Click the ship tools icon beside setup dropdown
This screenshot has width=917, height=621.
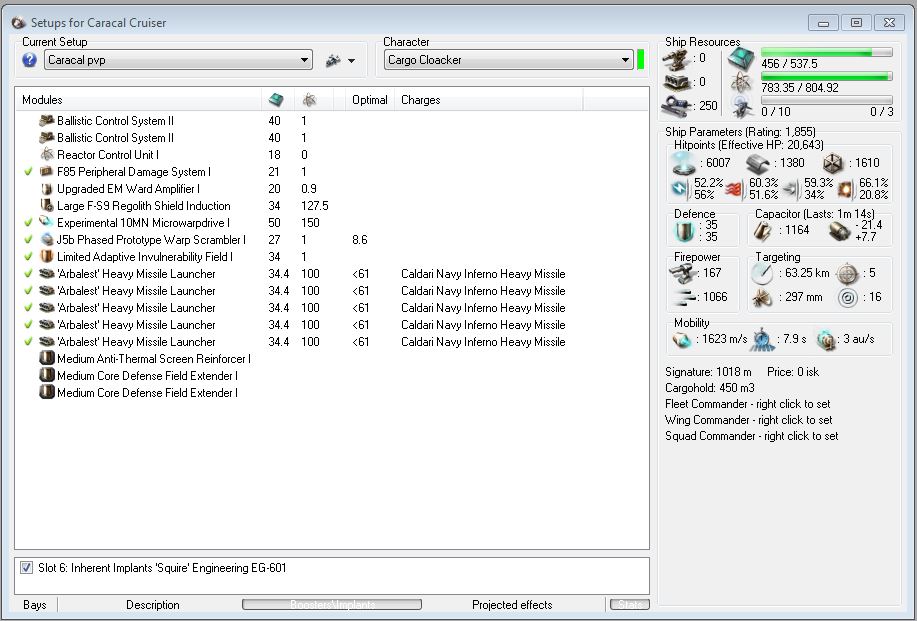click(333, 61)
